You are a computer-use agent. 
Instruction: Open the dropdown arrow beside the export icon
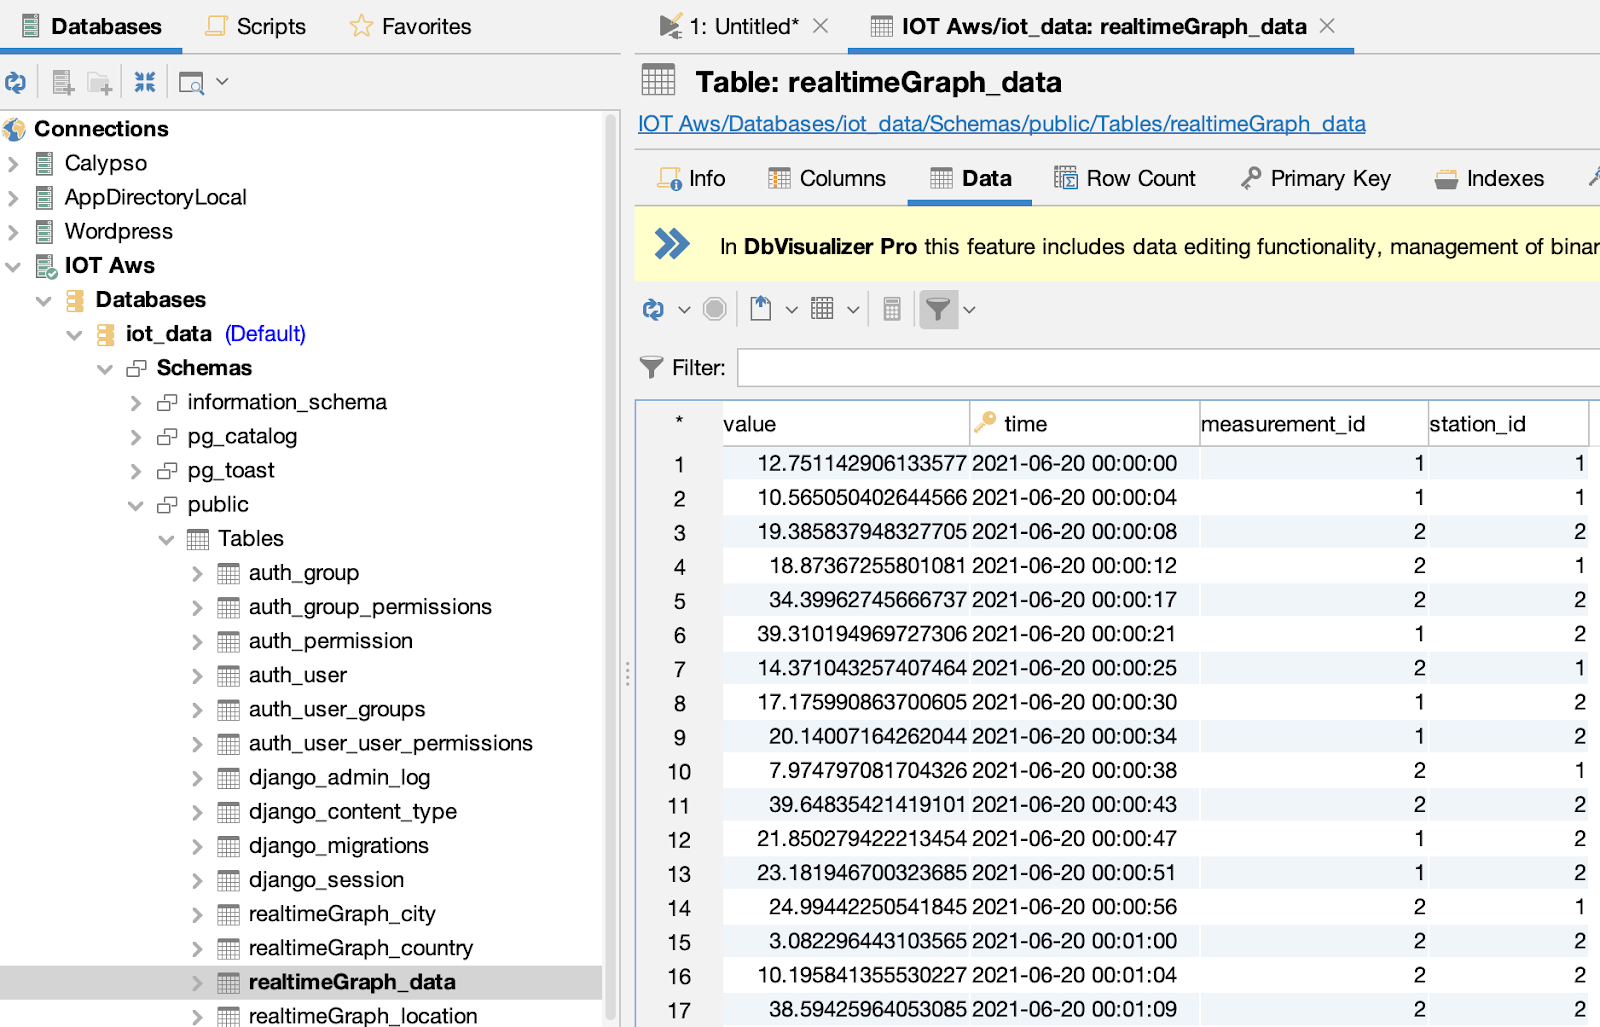point(791,310)
